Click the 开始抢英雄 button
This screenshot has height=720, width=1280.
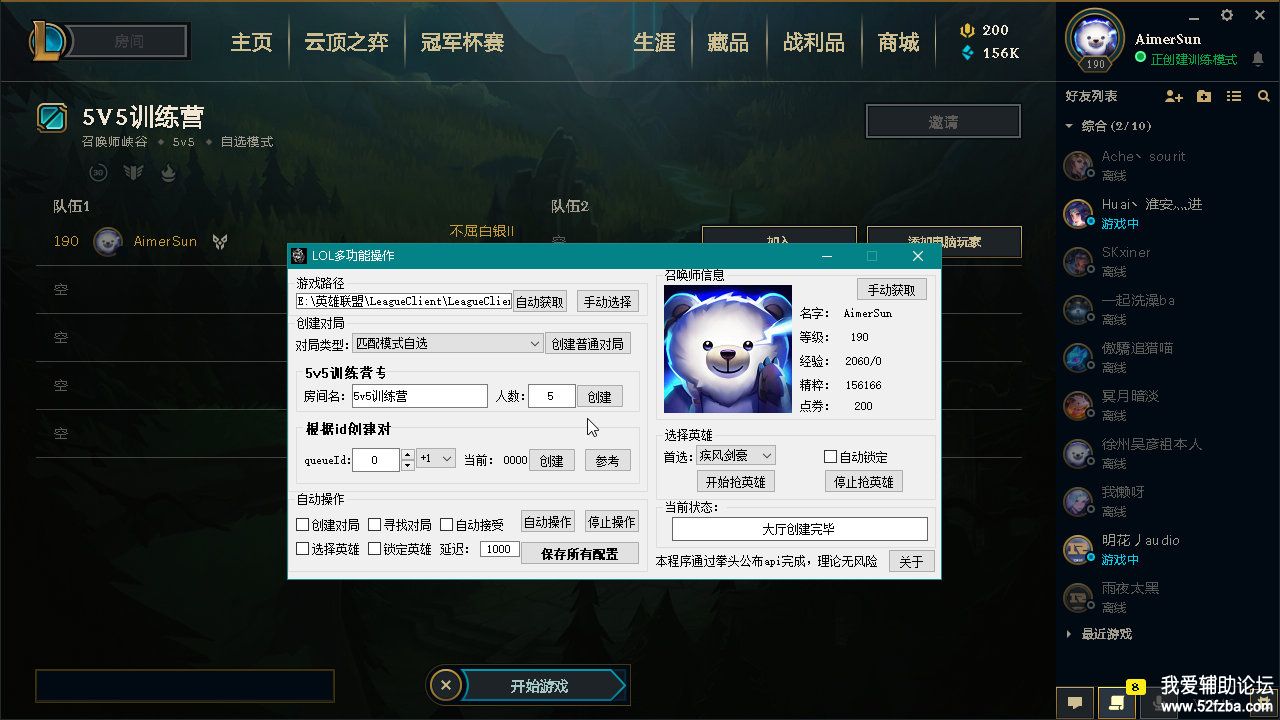[x=736, y=482]
